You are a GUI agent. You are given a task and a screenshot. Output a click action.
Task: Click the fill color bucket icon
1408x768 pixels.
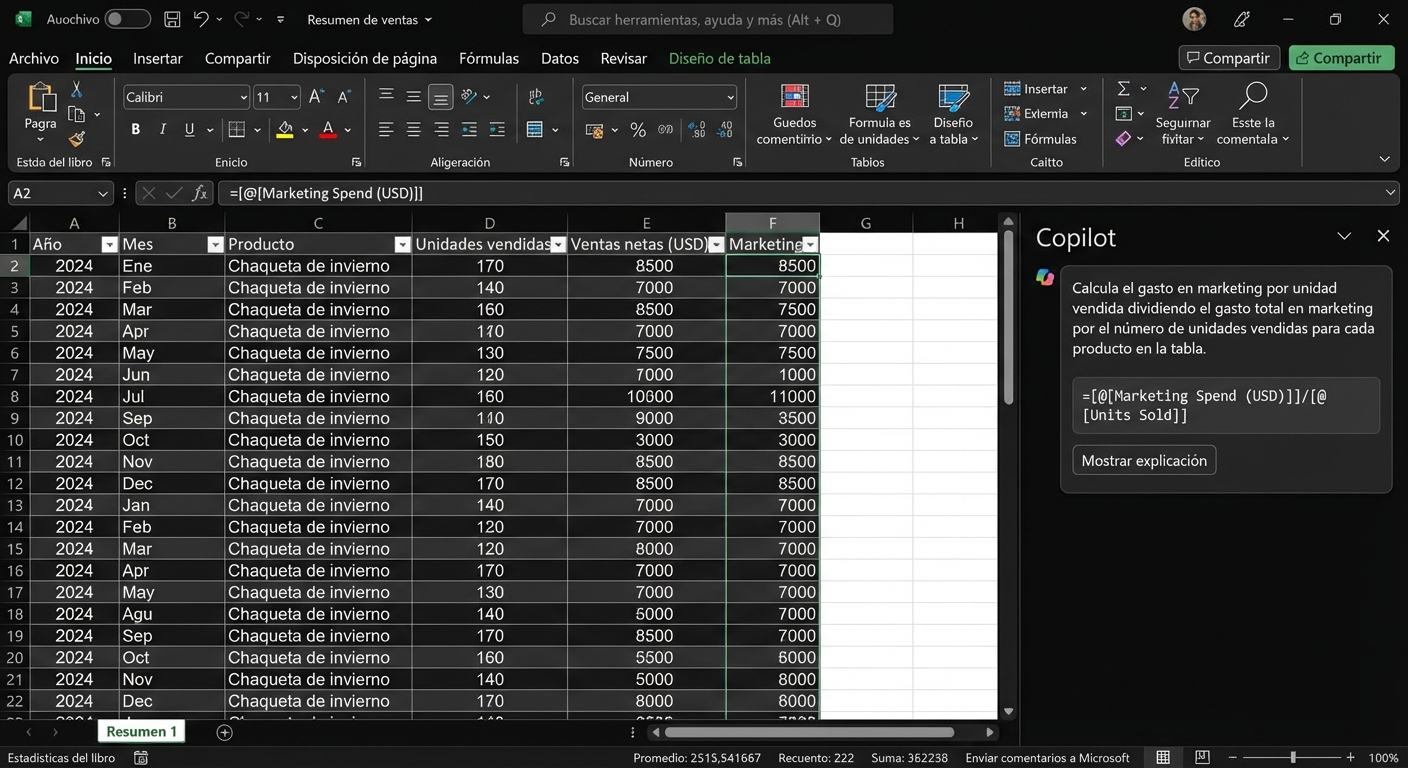[283, 129]
